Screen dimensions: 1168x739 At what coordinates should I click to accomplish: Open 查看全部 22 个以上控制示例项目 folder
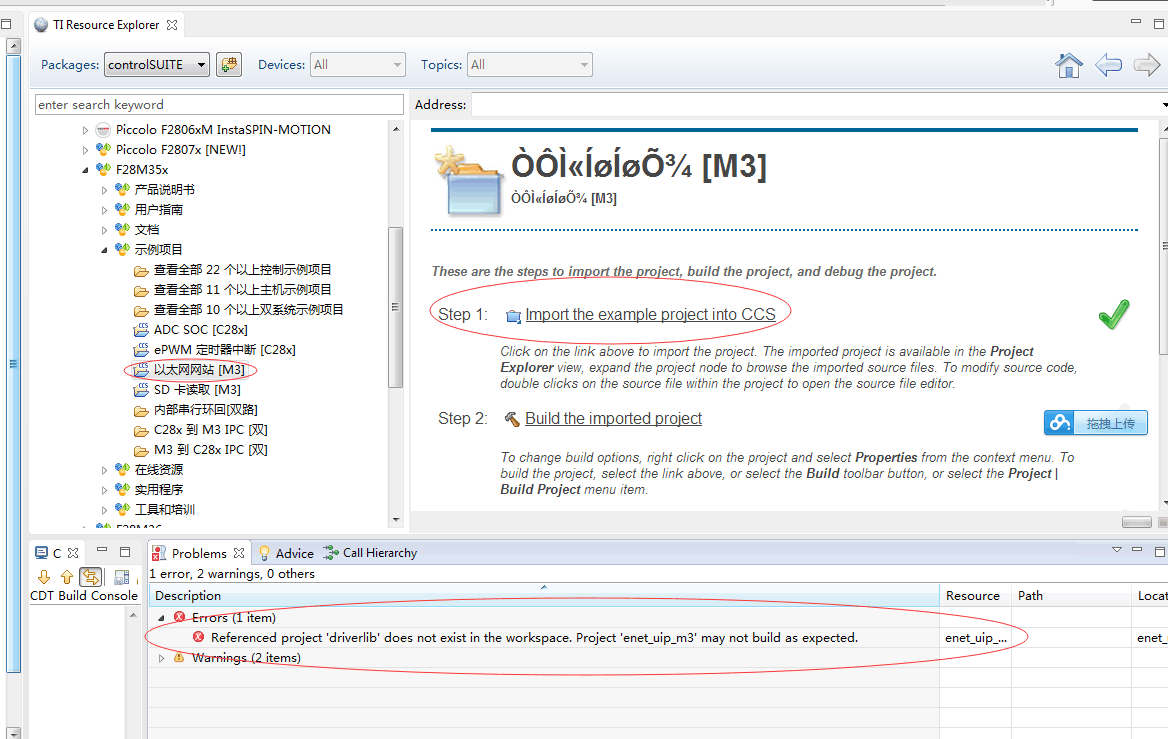coord(242,270)
